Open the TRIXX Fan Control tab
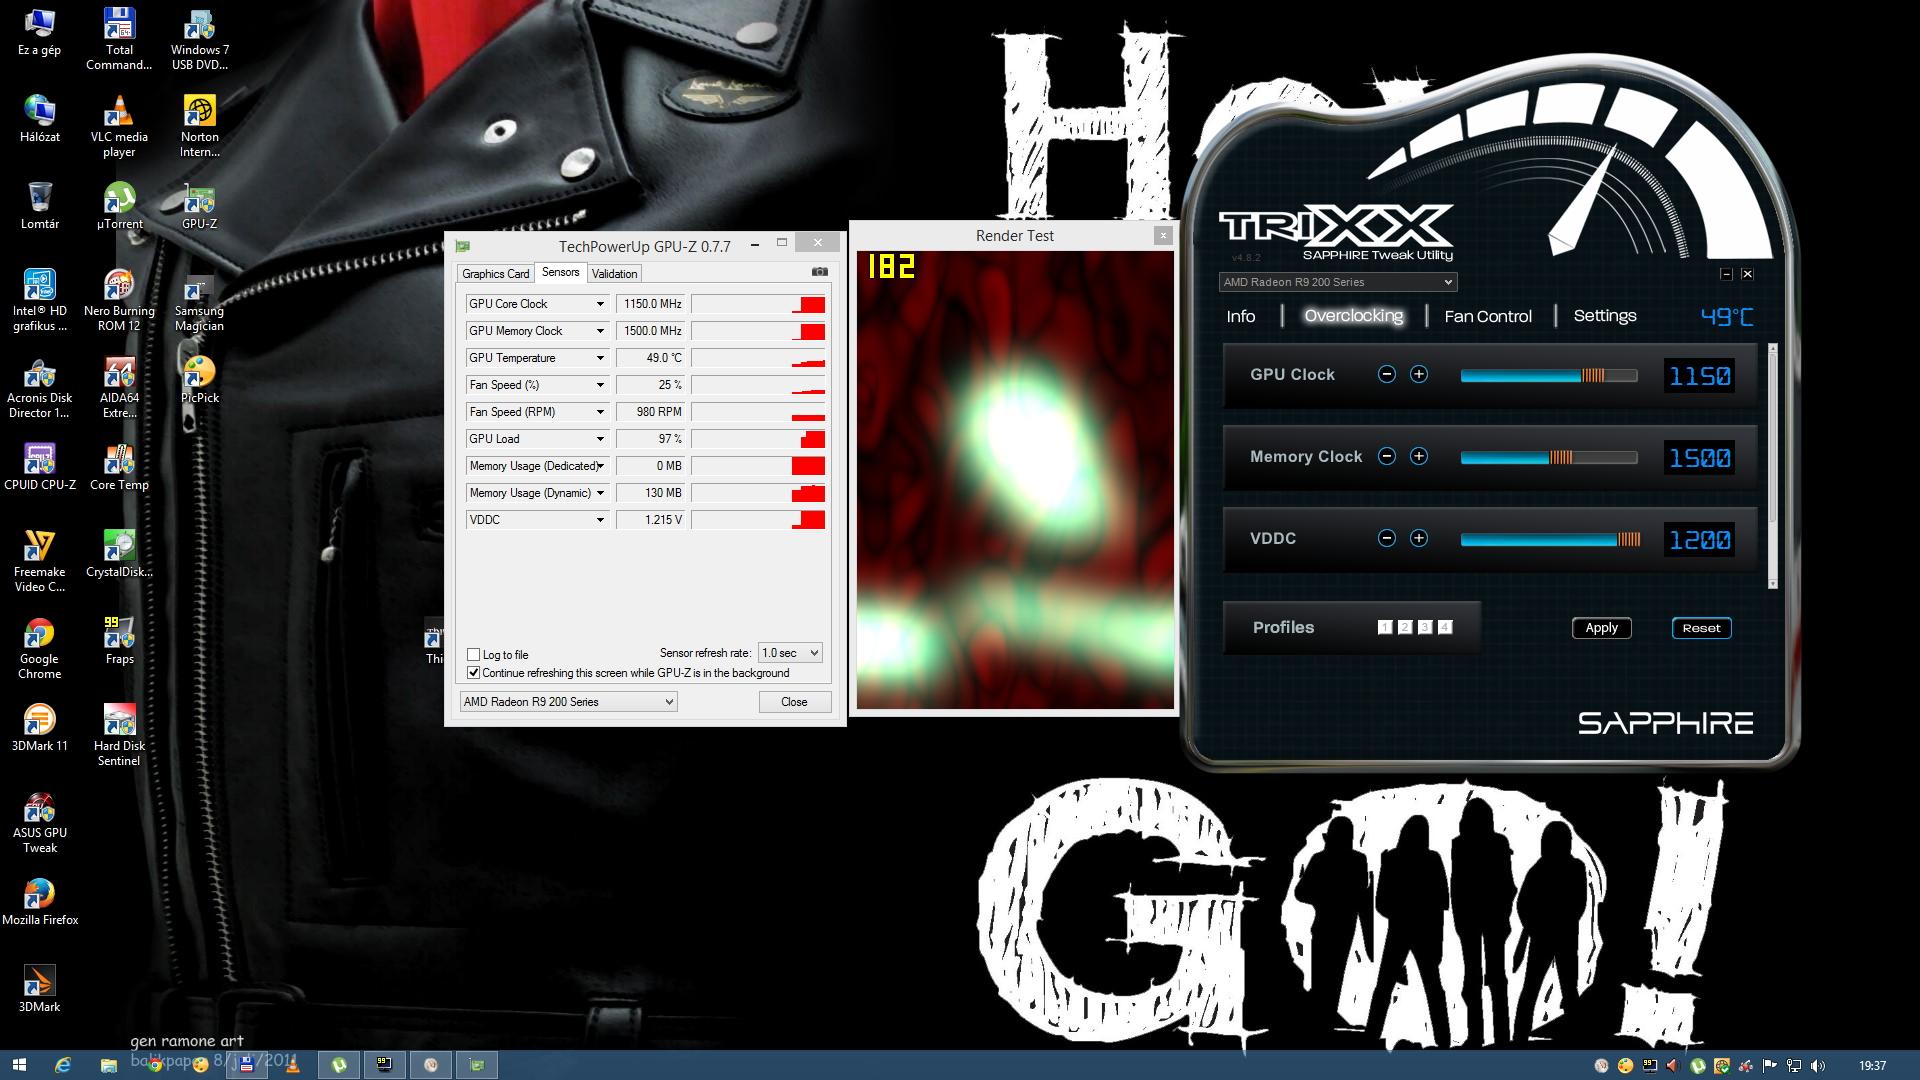 coord(1488,316)
